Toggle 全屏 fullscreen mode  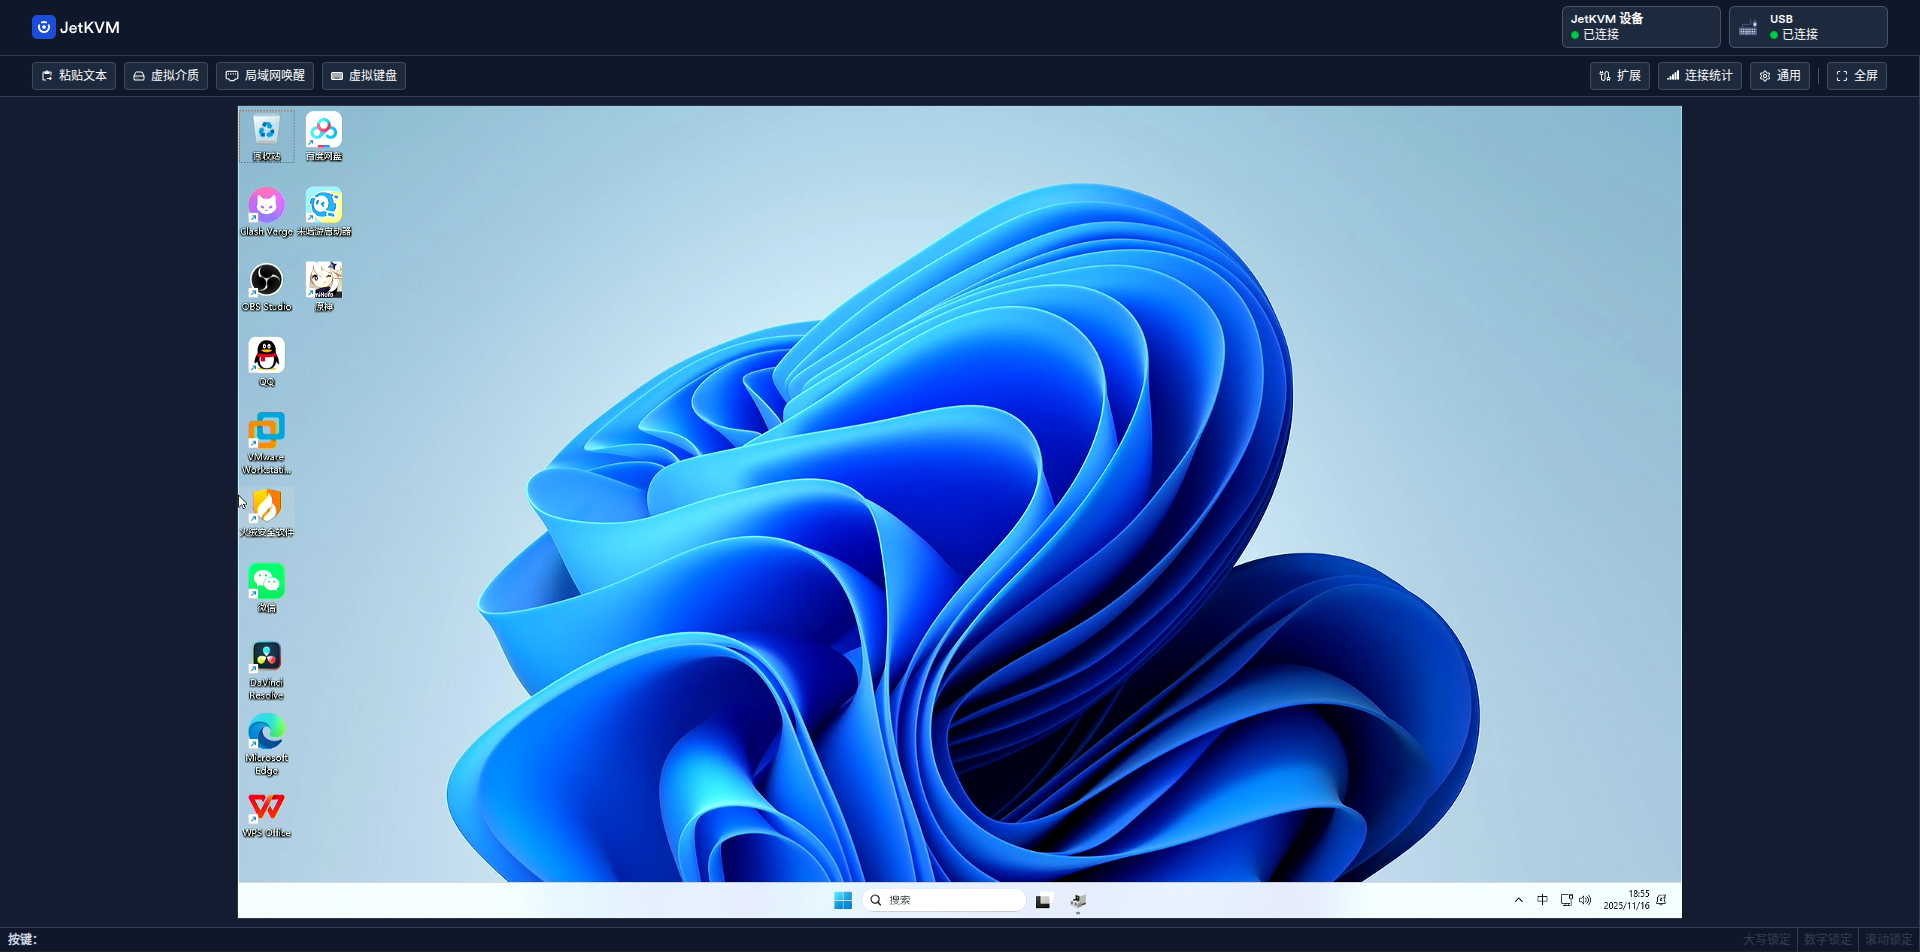1856,76
